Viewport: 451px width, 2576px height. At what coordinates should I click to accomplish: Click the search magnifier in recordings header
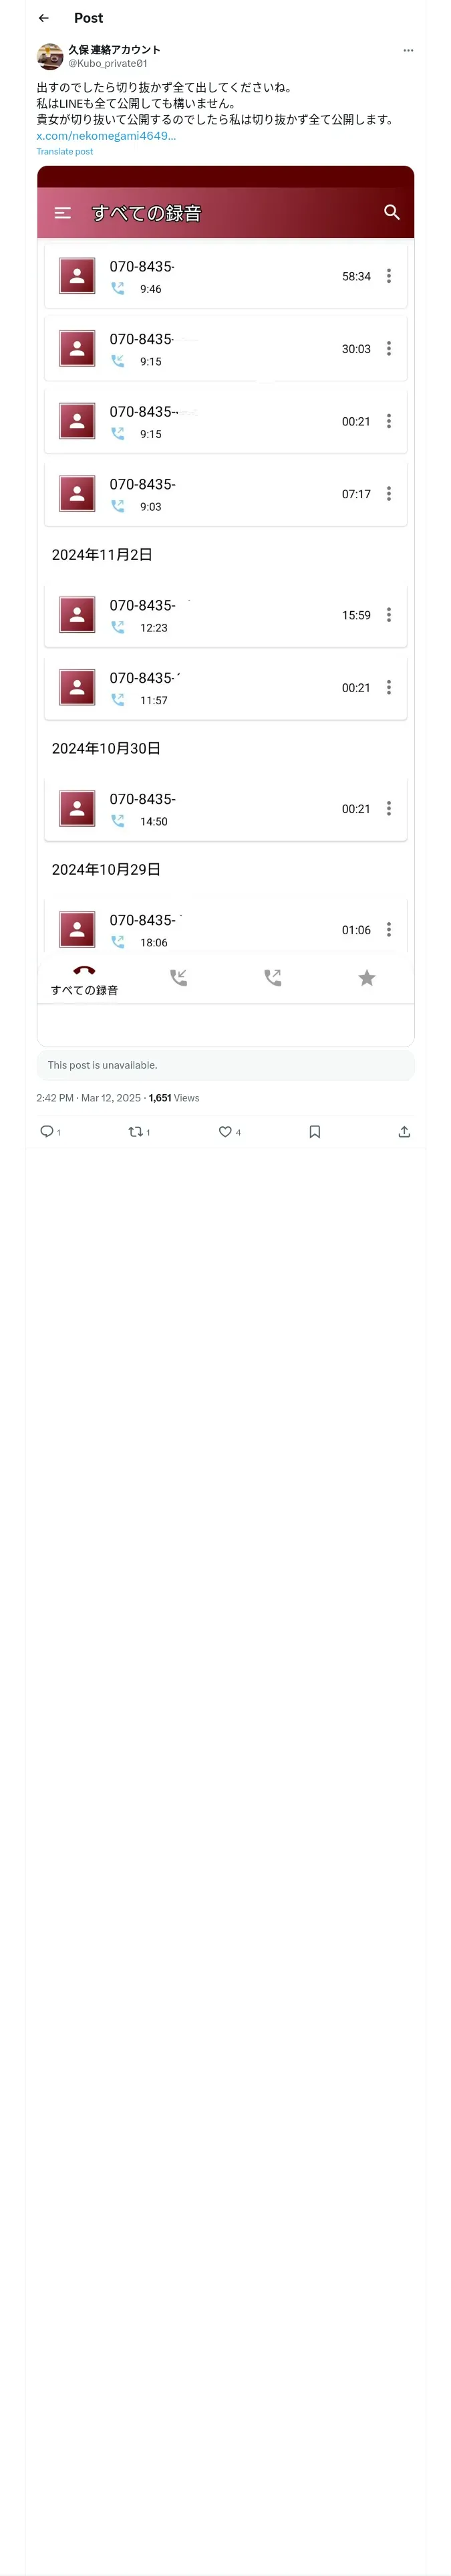pos(391,213)
